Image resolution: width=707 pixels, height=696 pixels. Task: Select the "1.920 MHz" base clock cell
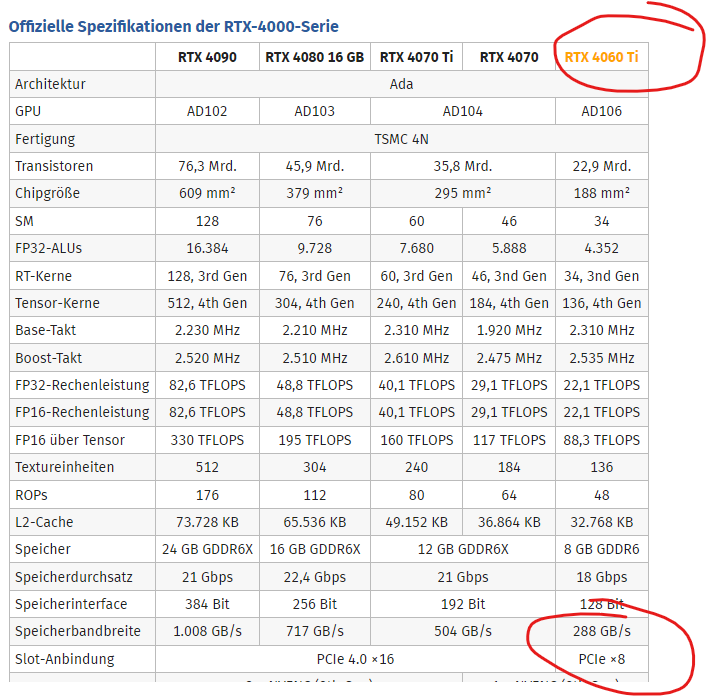pyautogui.click(x=509, y=330)
